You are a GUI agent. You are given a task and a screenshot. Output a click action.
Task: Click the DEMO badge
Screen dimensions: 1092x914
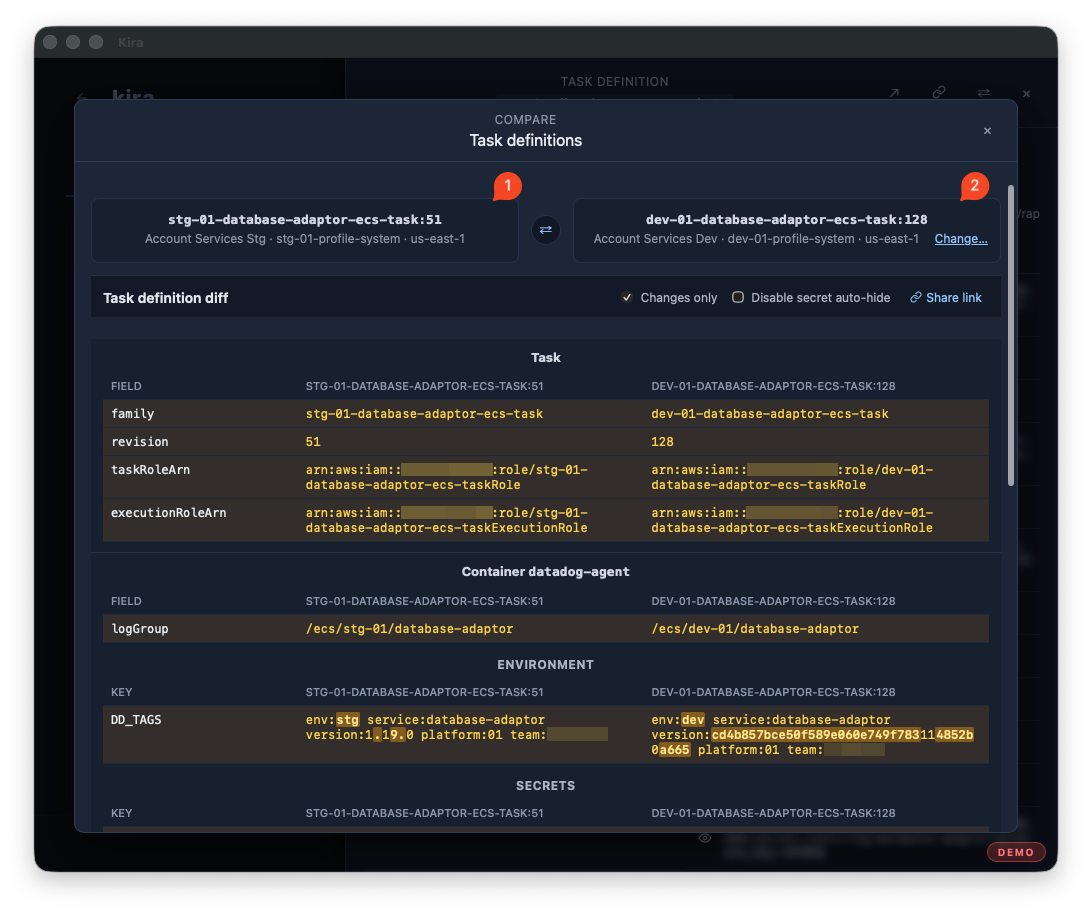point(1016,852)
